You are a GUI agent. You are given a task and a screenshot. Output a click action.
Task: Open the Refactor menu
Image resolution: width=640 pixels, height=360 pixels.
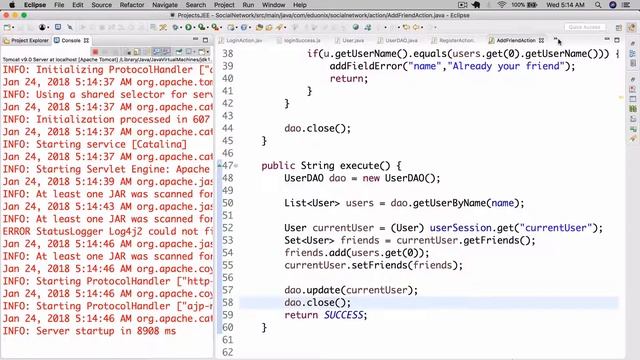[132, 5]
